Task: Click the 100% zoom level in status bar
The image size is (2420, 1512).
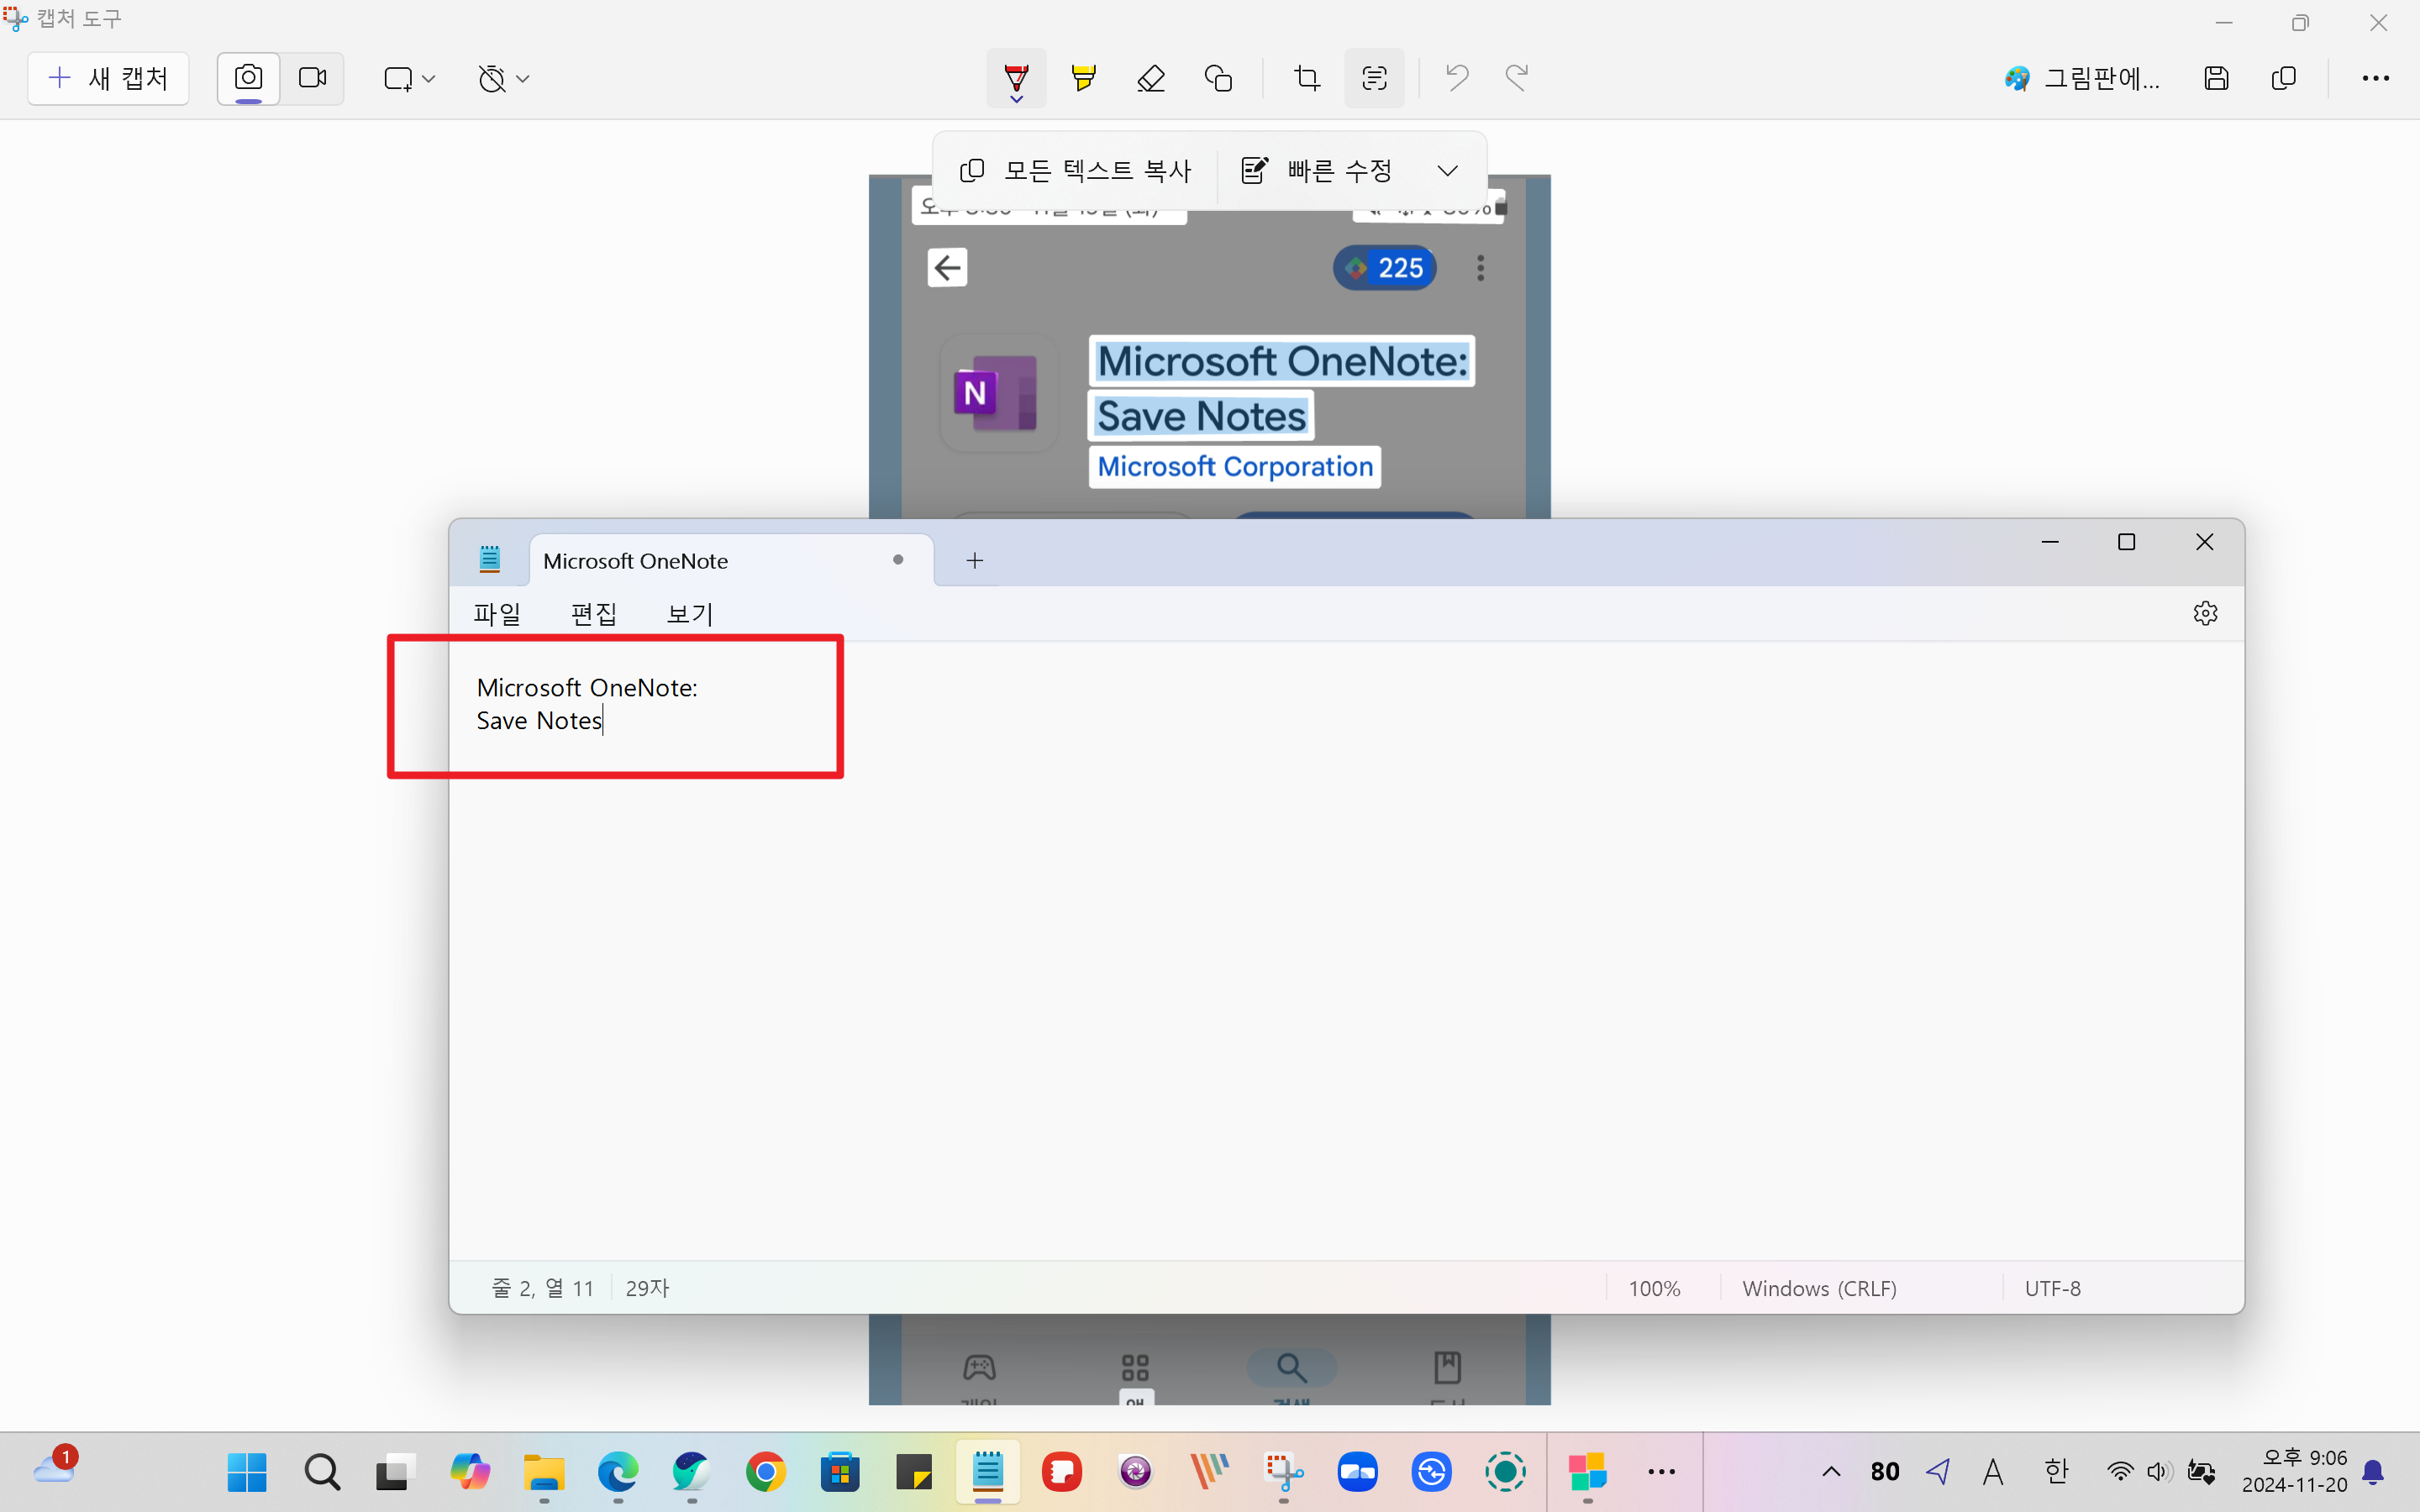Action: pyautogui.click(x=1654, y=1288)
